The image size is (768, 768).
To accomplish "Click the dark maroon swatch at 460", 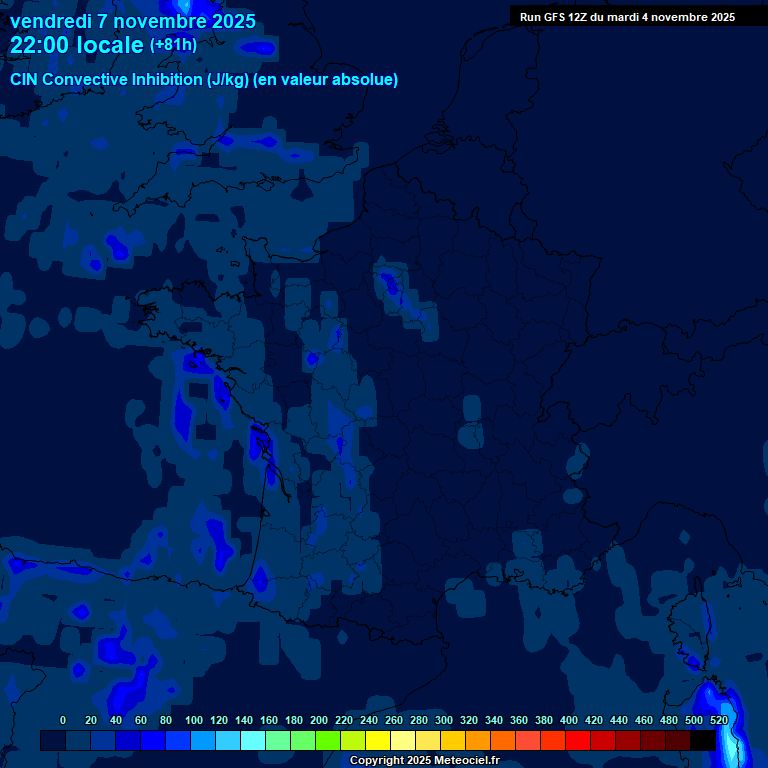I will pos(653,741).
